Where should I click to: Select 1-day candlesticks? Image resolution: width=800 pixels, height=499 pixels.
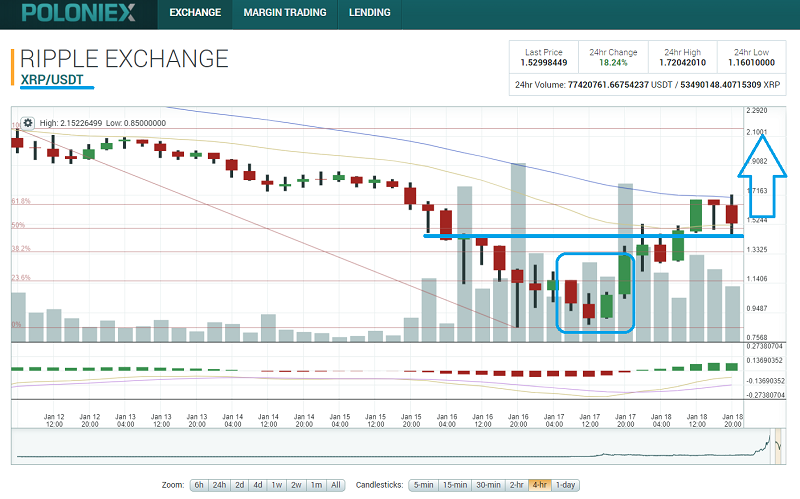click(x=565, y=485)
